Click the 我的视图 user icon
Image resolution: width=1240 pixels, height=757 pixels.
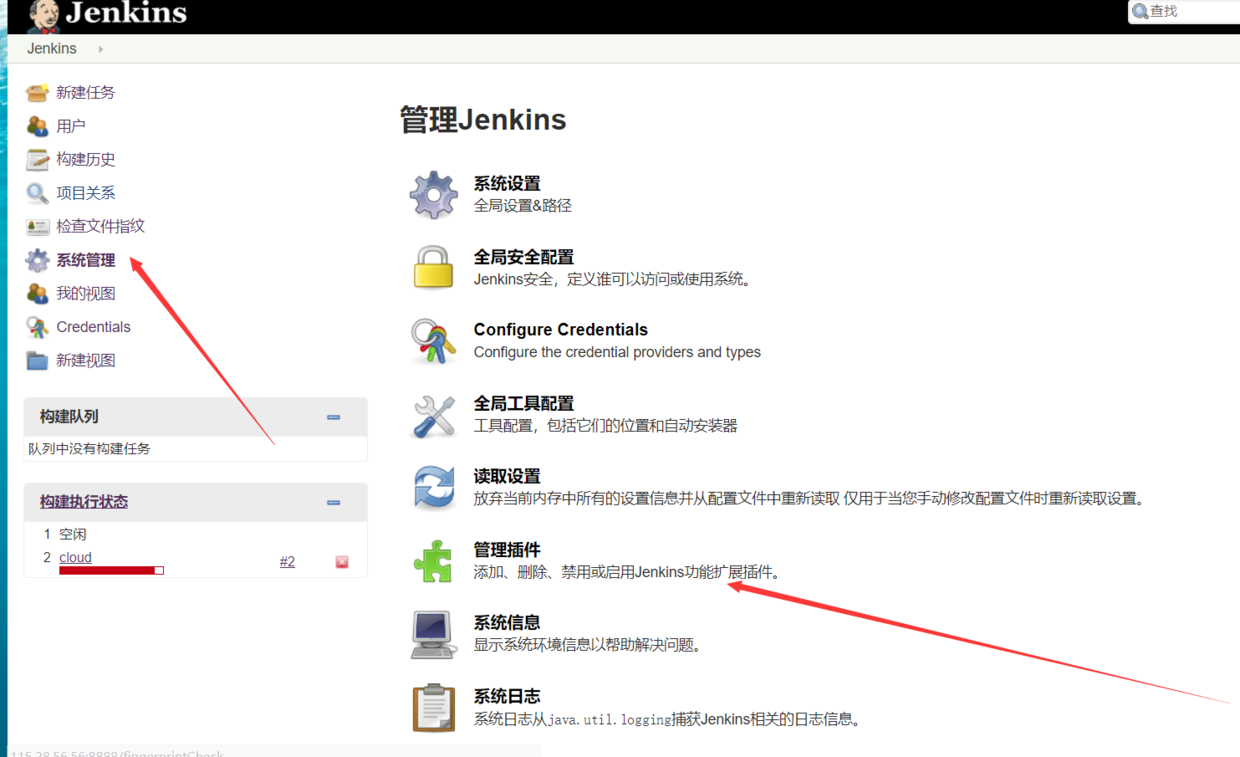(x=37, y=294)
